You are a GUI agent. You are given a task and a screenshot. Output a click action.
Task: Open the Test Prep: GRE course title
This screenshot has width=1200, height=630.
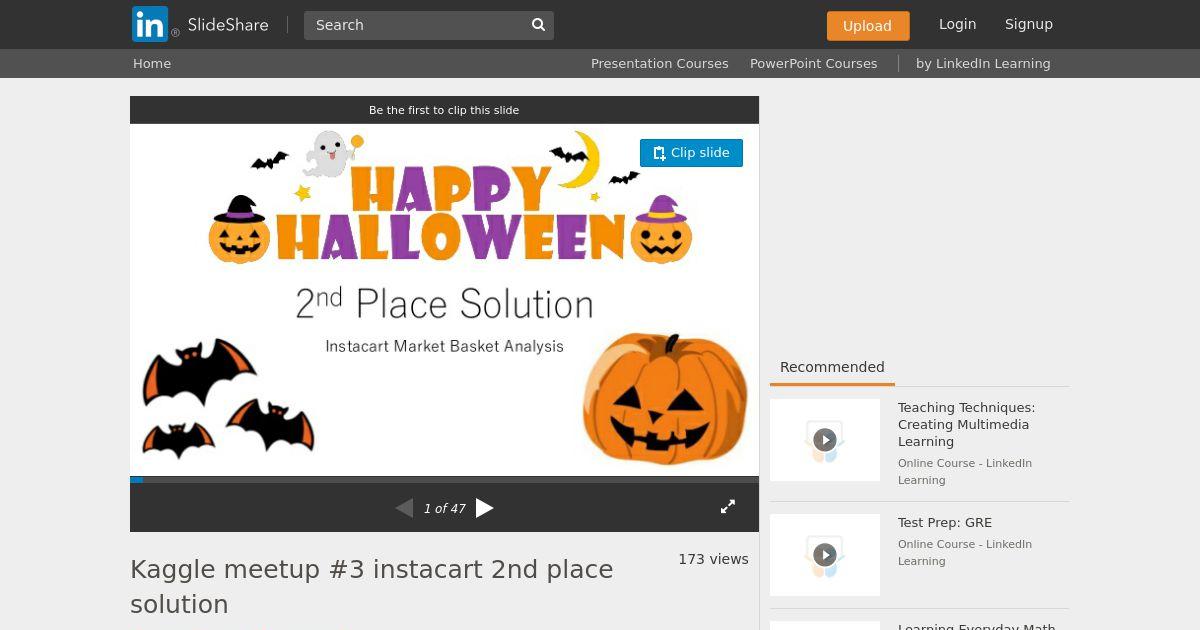pos(945,522)
